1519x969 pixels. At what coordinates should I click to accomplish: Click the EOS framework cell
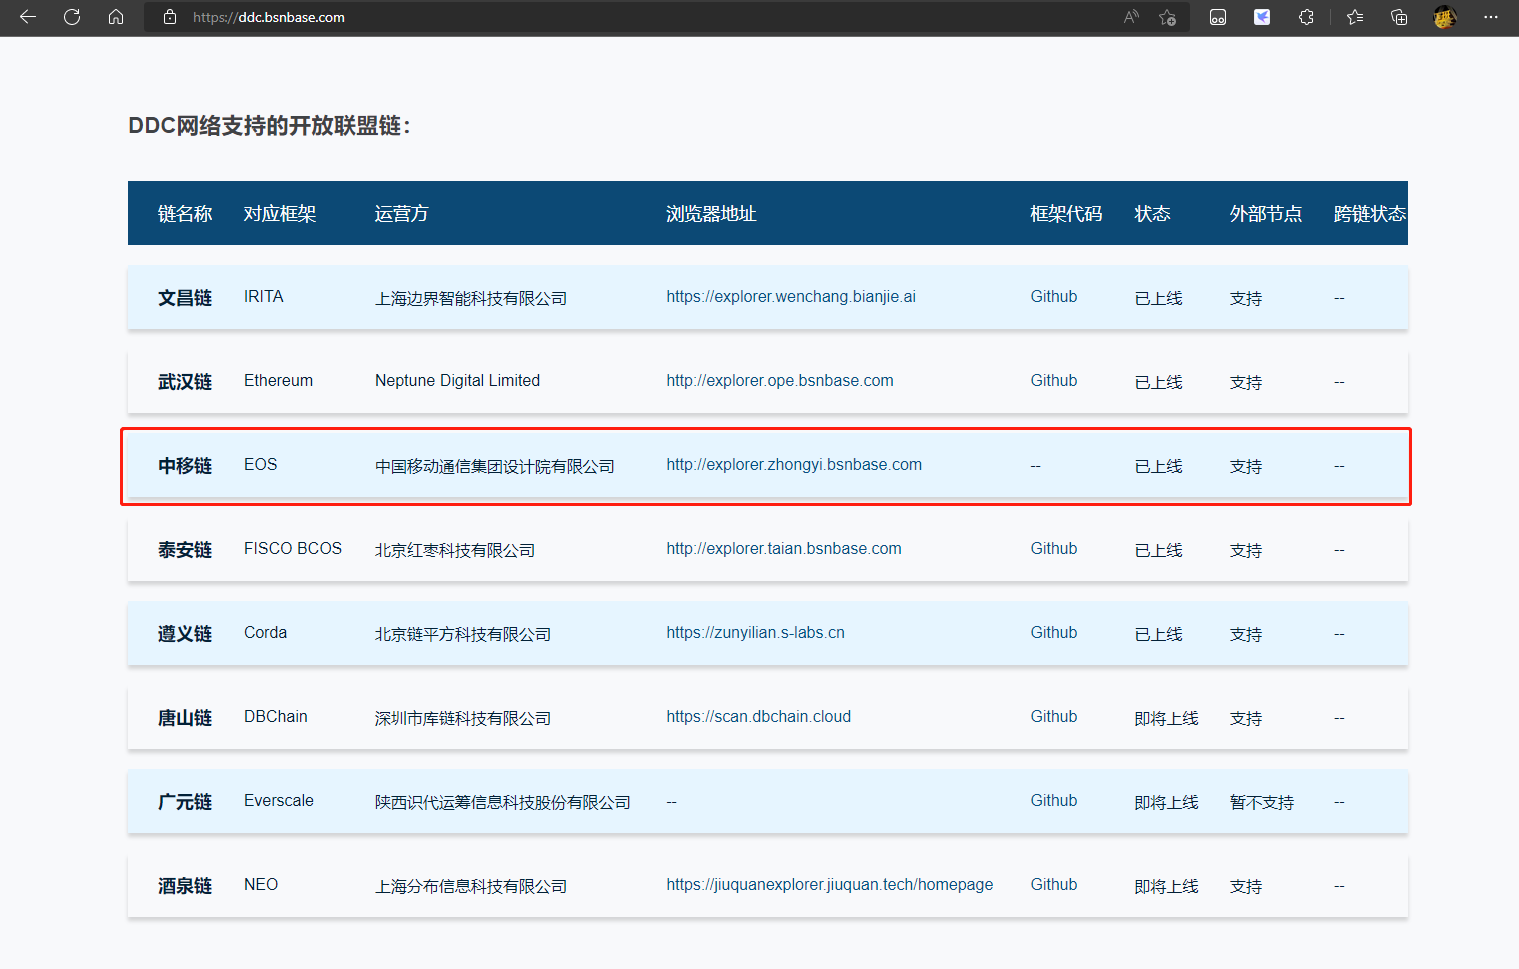[261, 465]
